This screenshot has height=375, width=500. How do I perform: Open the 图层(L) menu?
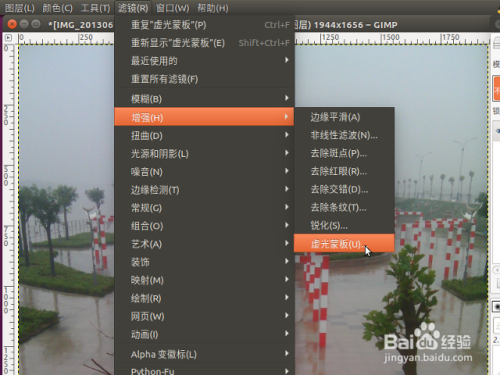pos(20,8)
